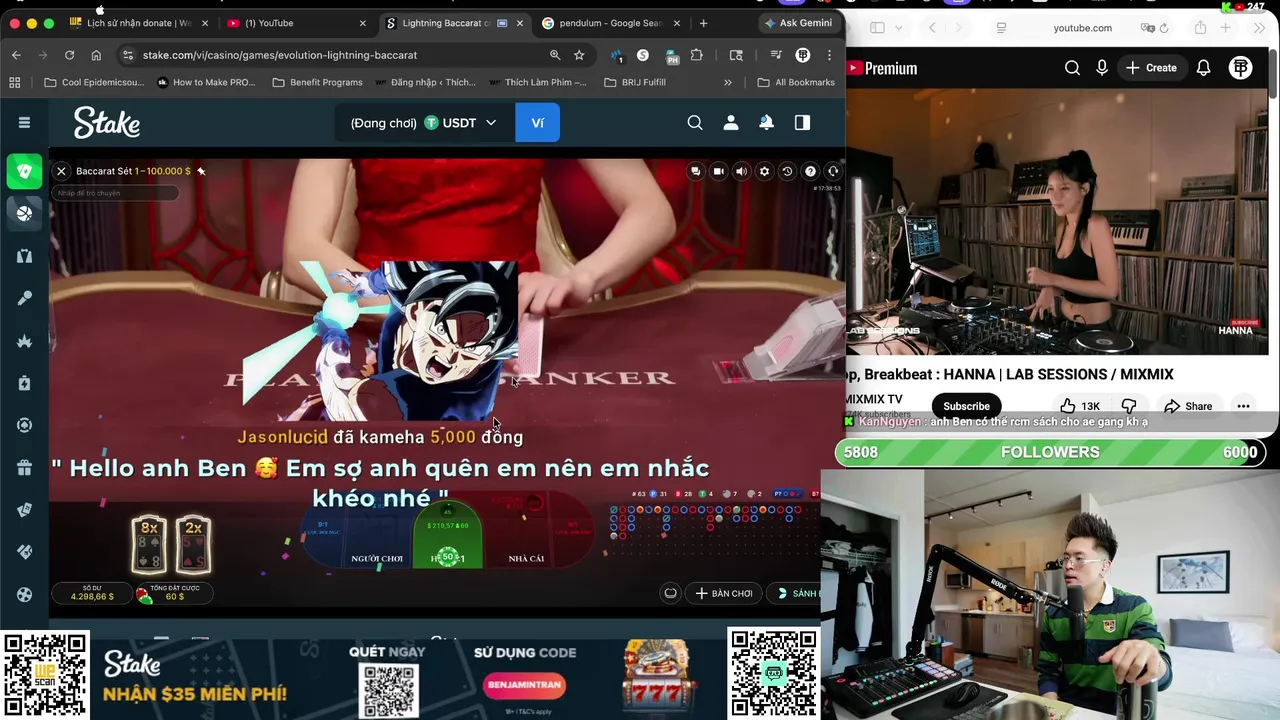Screen dimensions: 1280x720
Task: Open YouTube video more actions menu
Action: tap(1243, 406)
